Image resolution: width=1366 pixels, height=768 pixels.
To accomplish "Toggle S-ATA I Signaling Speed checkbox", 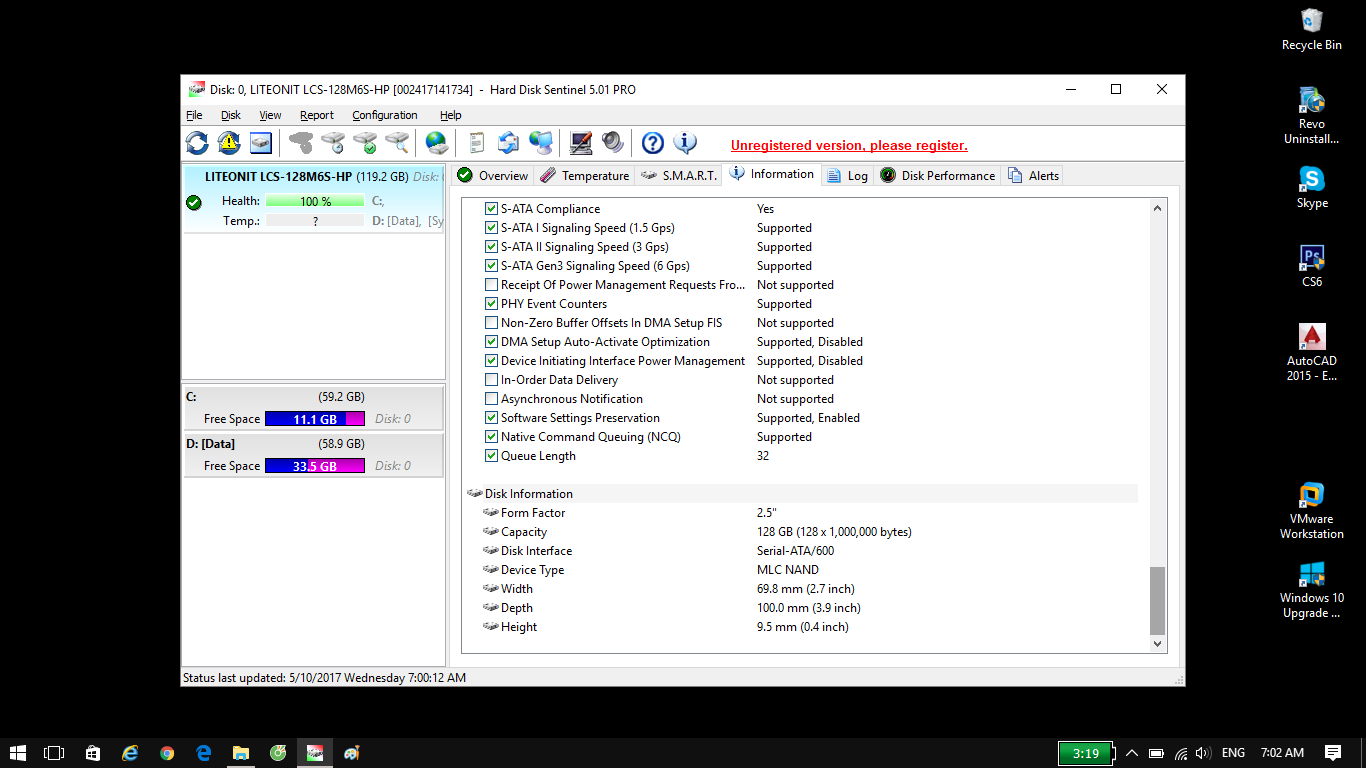I will pyautogui.click(x=491, y=228).
